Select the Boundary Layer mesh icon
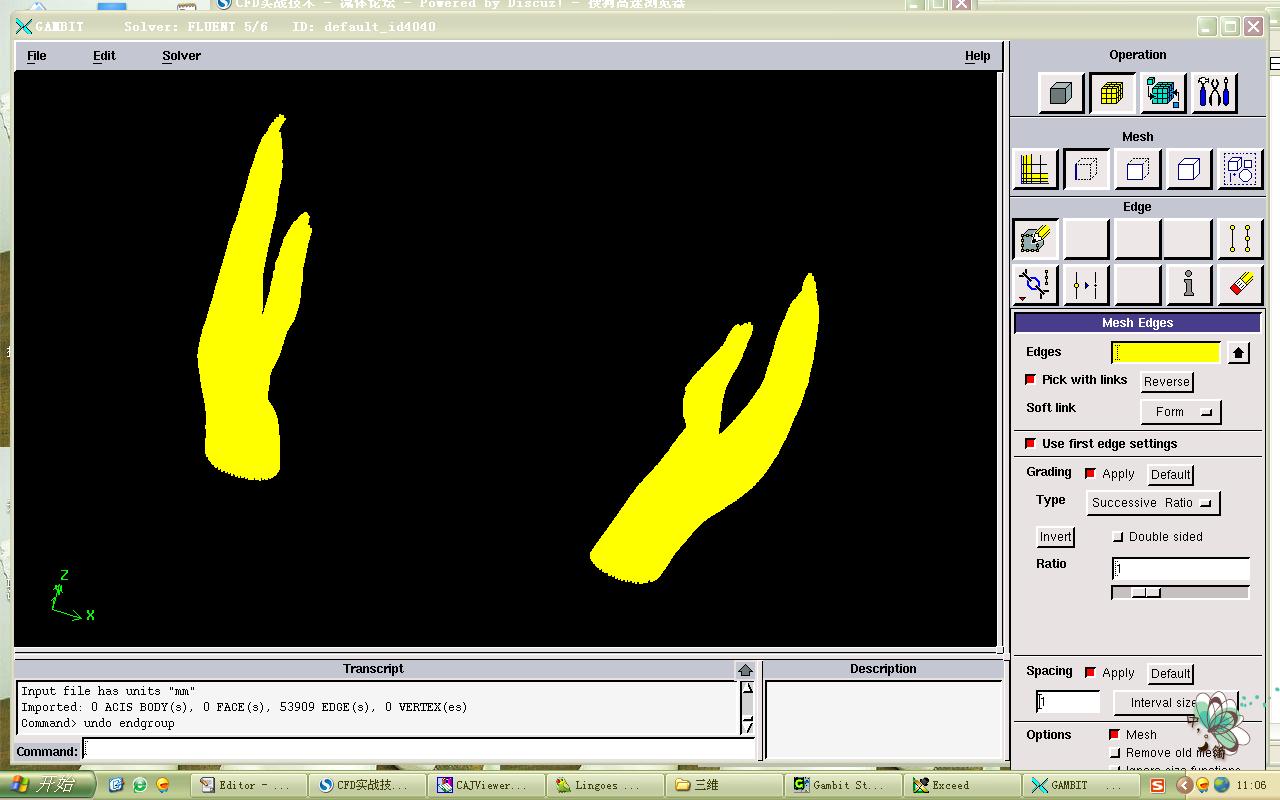The image size is (1280, 800). (x=1035, y=169)
